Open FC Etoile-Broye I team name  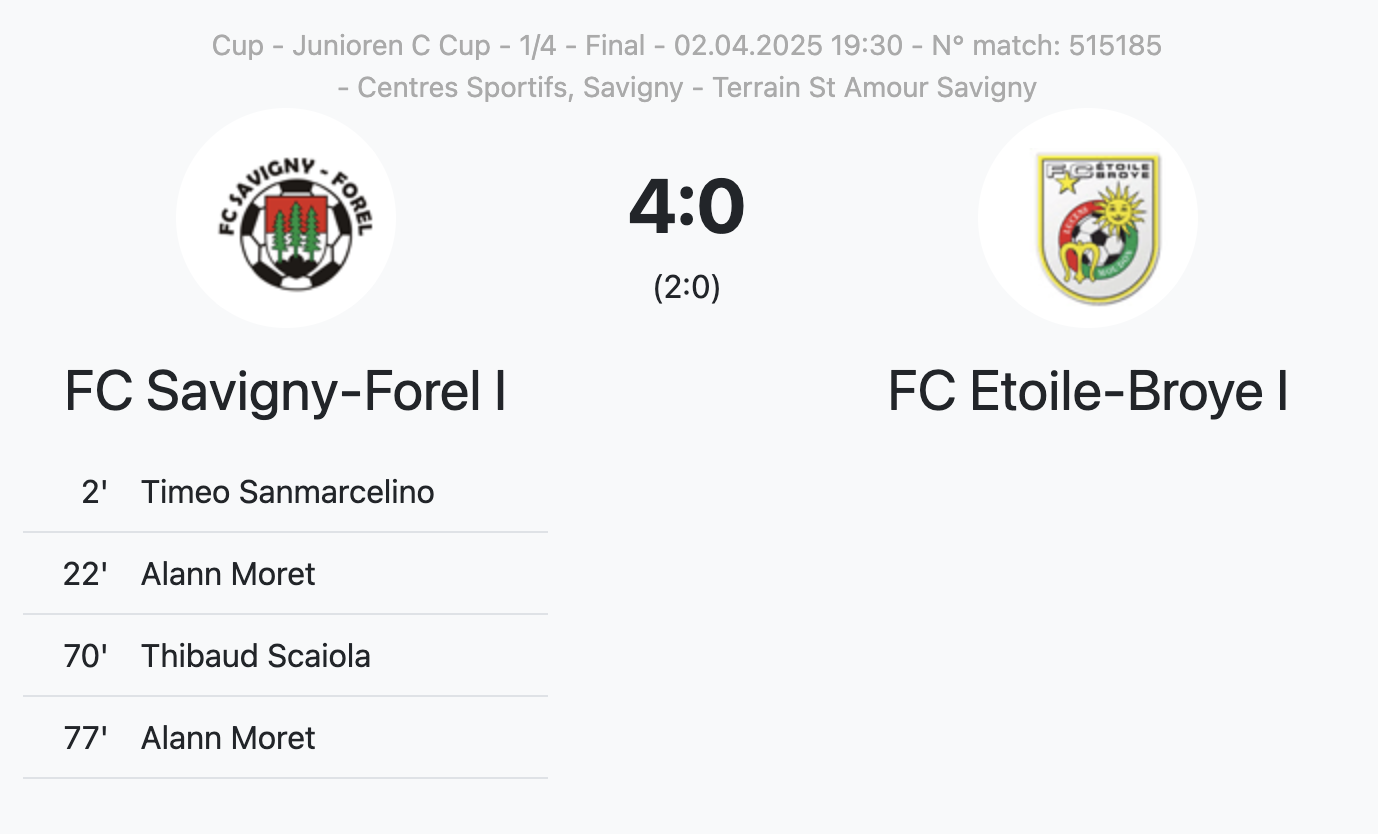tap(1088, 391)
